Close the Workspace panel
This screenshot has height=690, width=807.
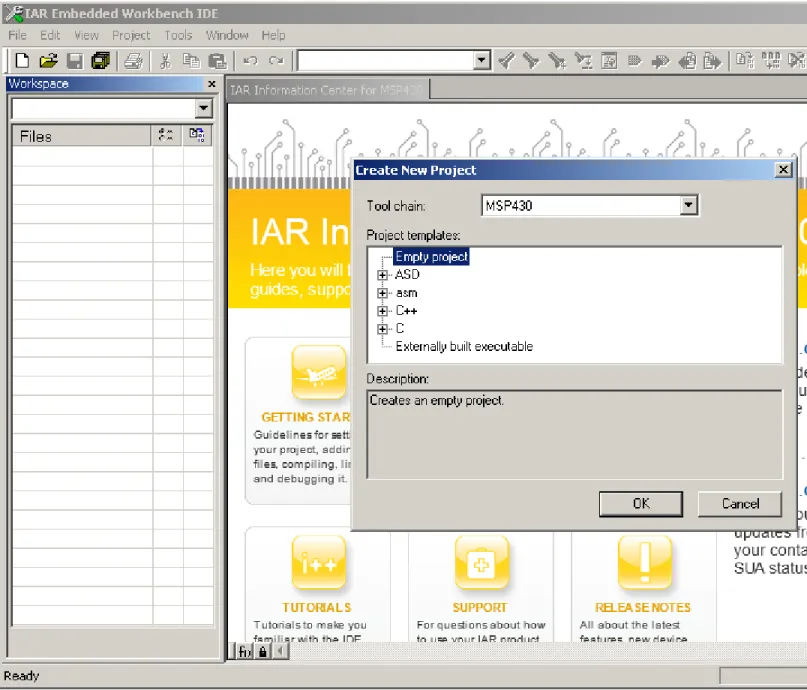click(x=212, y=84)
